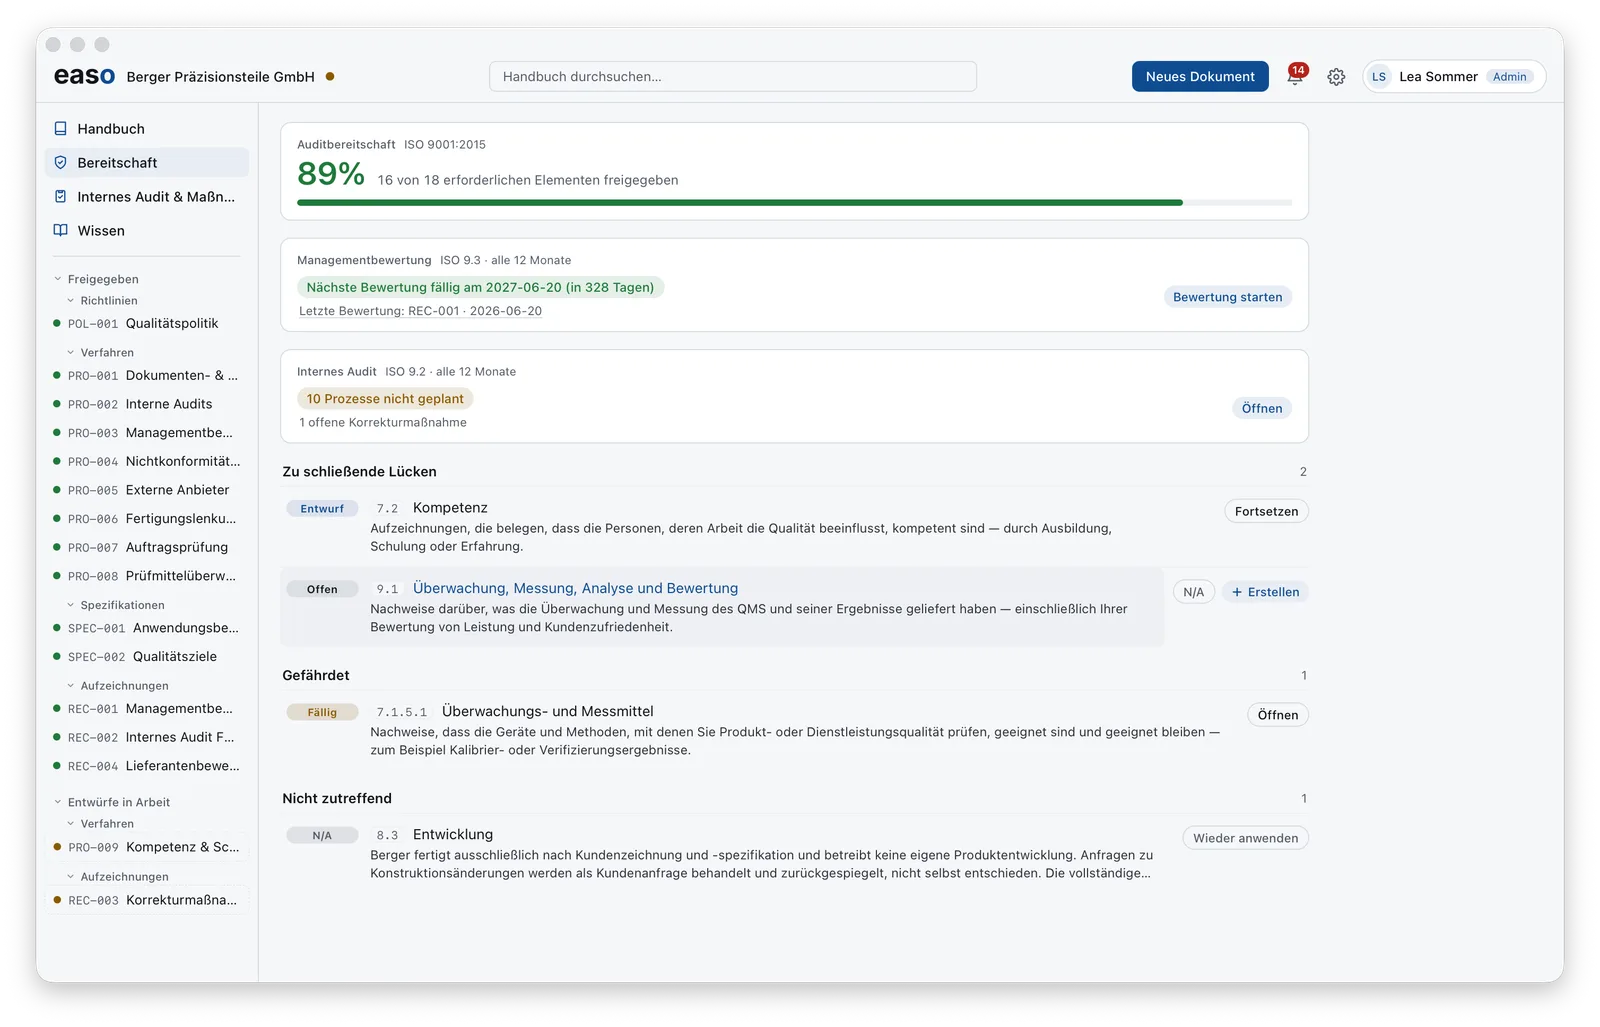Click the Entwurf status tag

pyautogui.click(x=322, y=509)
